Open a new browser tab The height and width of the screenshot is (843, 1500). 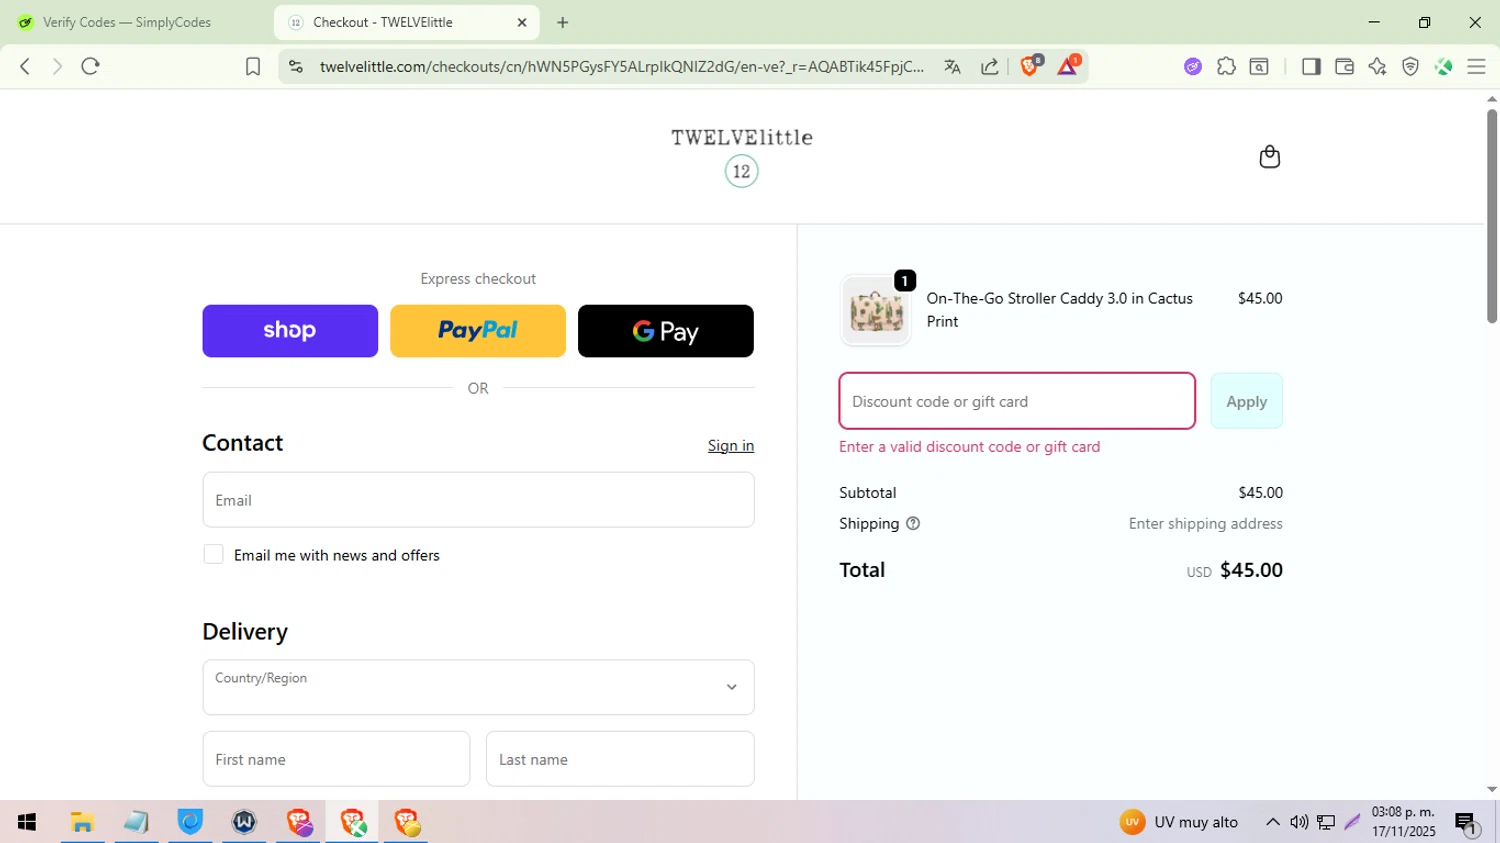tap(563, 22)
